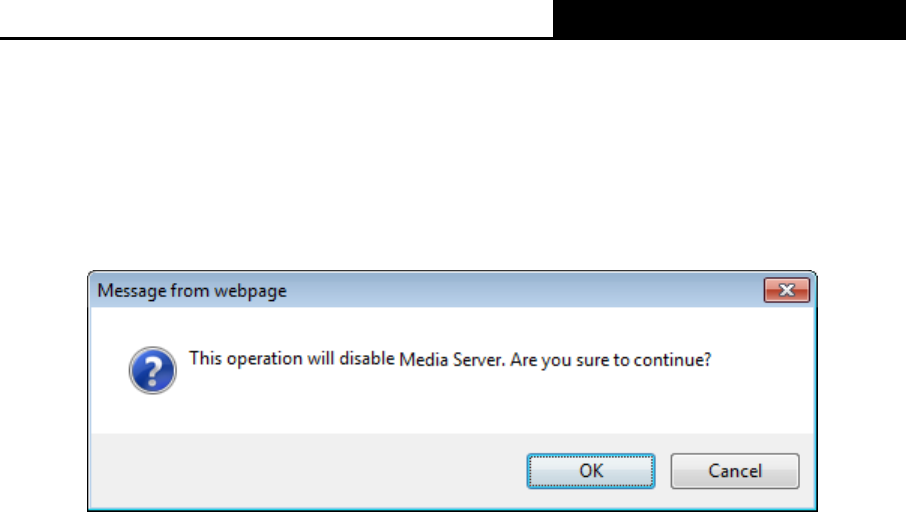Click the white dialog body below the message

(450, 410)
